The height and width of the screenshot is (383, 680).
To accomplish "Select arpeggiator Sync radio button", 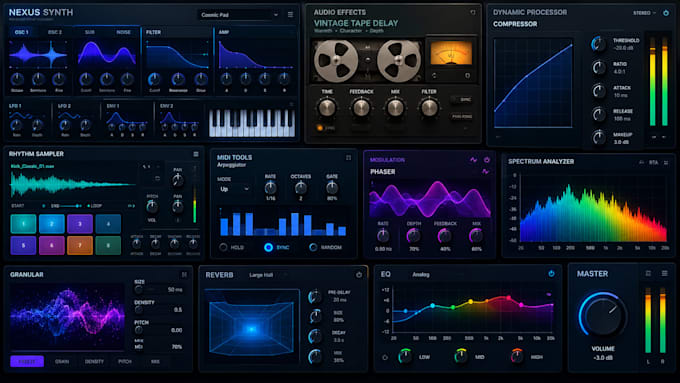I will pyautogui.click(x=268, y=247).
